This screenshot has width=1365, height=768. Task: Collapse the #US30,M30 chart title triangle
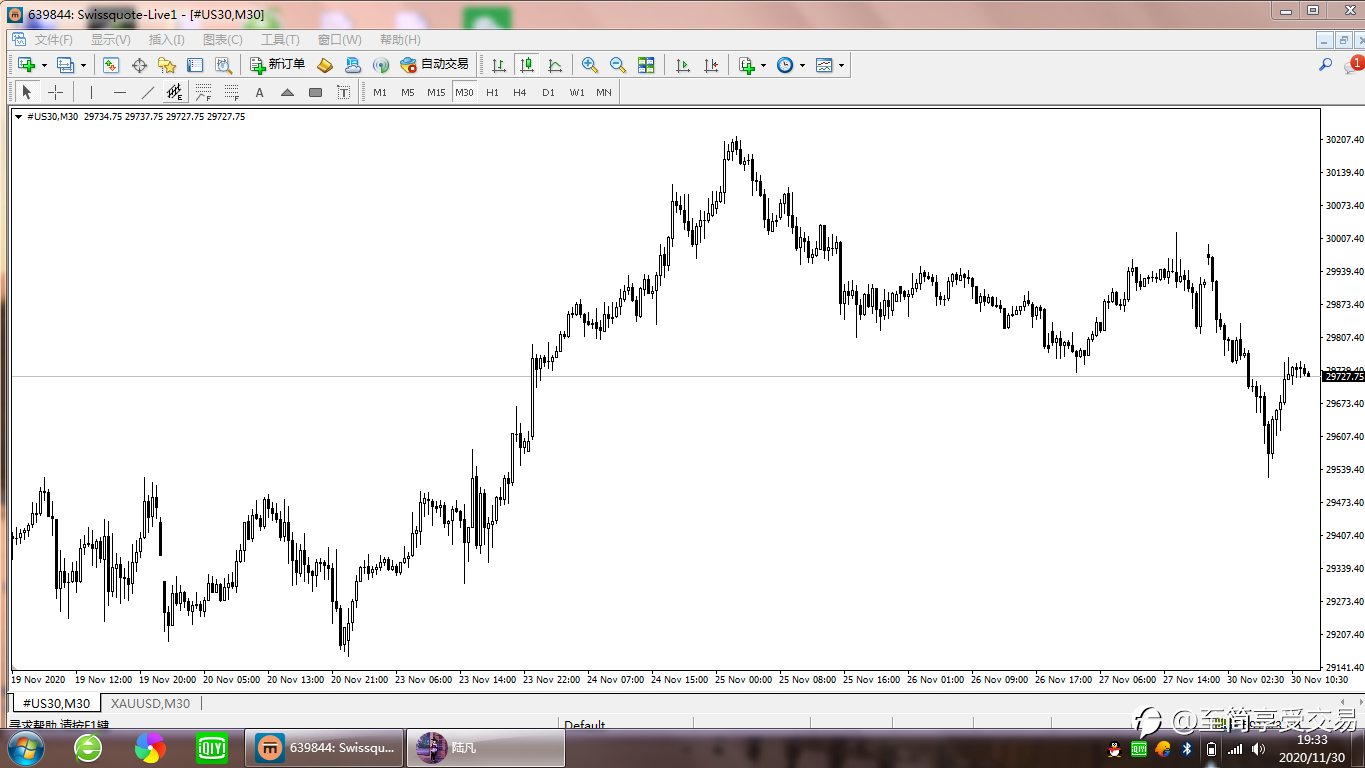[19, 117]
